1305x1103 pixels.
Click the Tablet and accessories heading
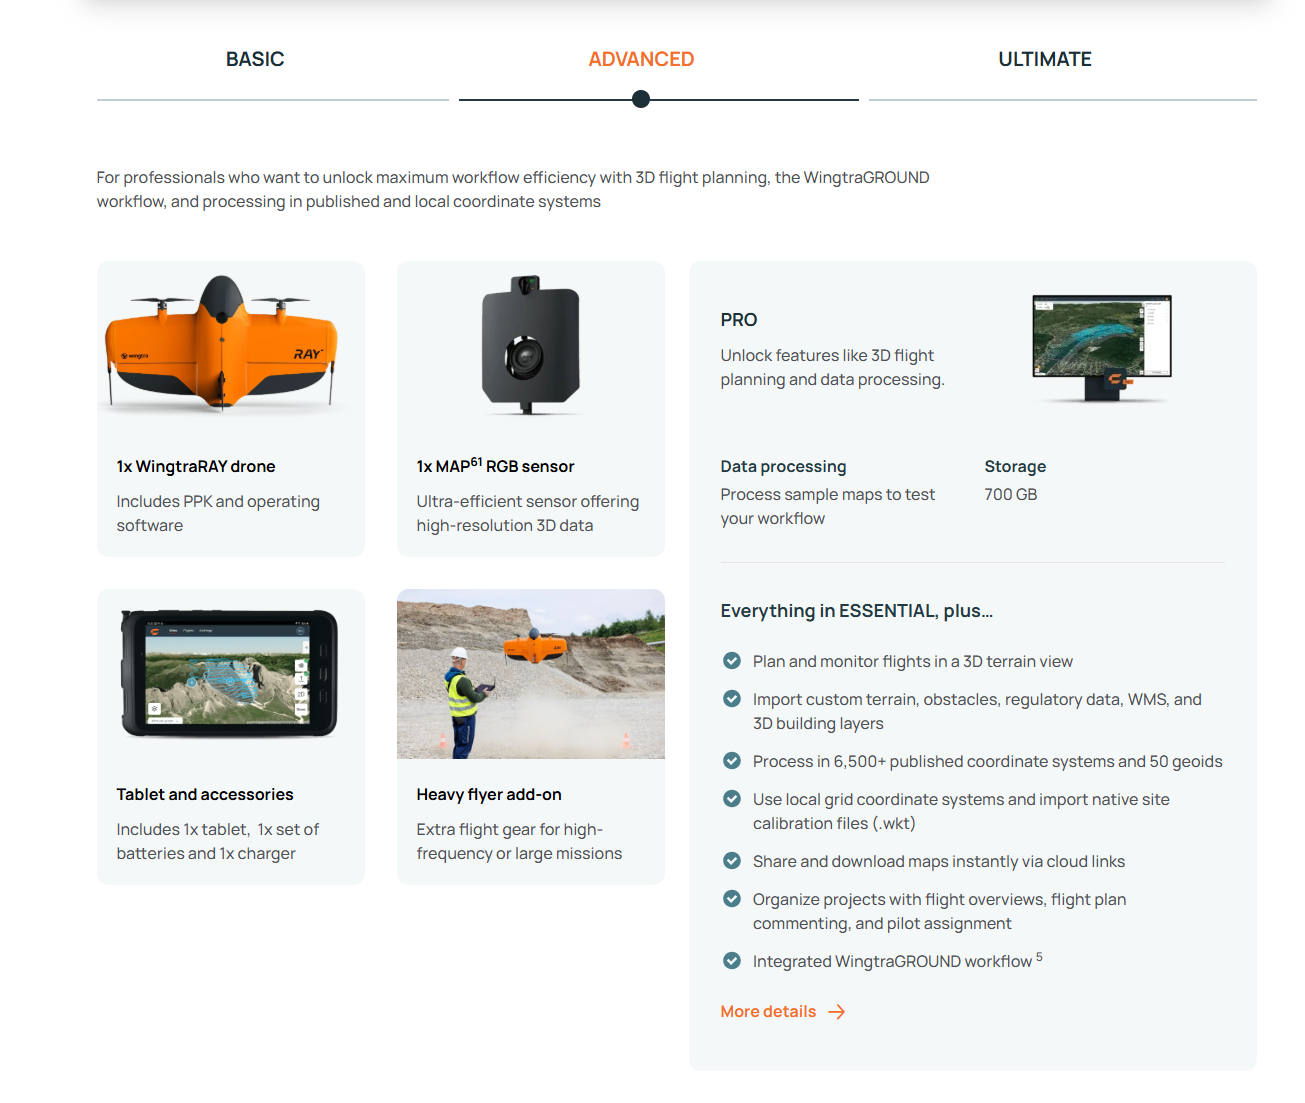(205, 795)
